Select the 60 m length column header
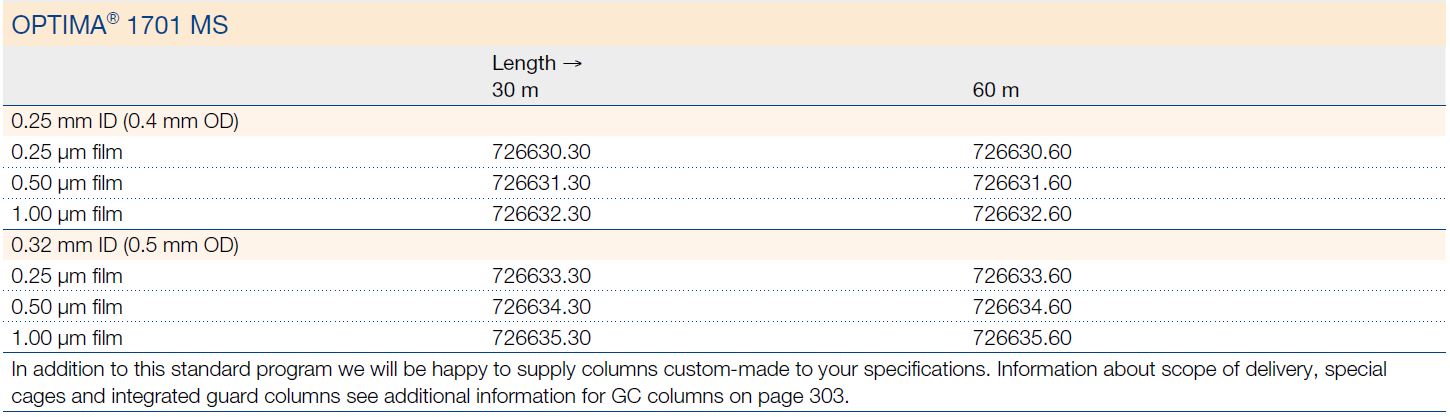 [x=996, y=90]
